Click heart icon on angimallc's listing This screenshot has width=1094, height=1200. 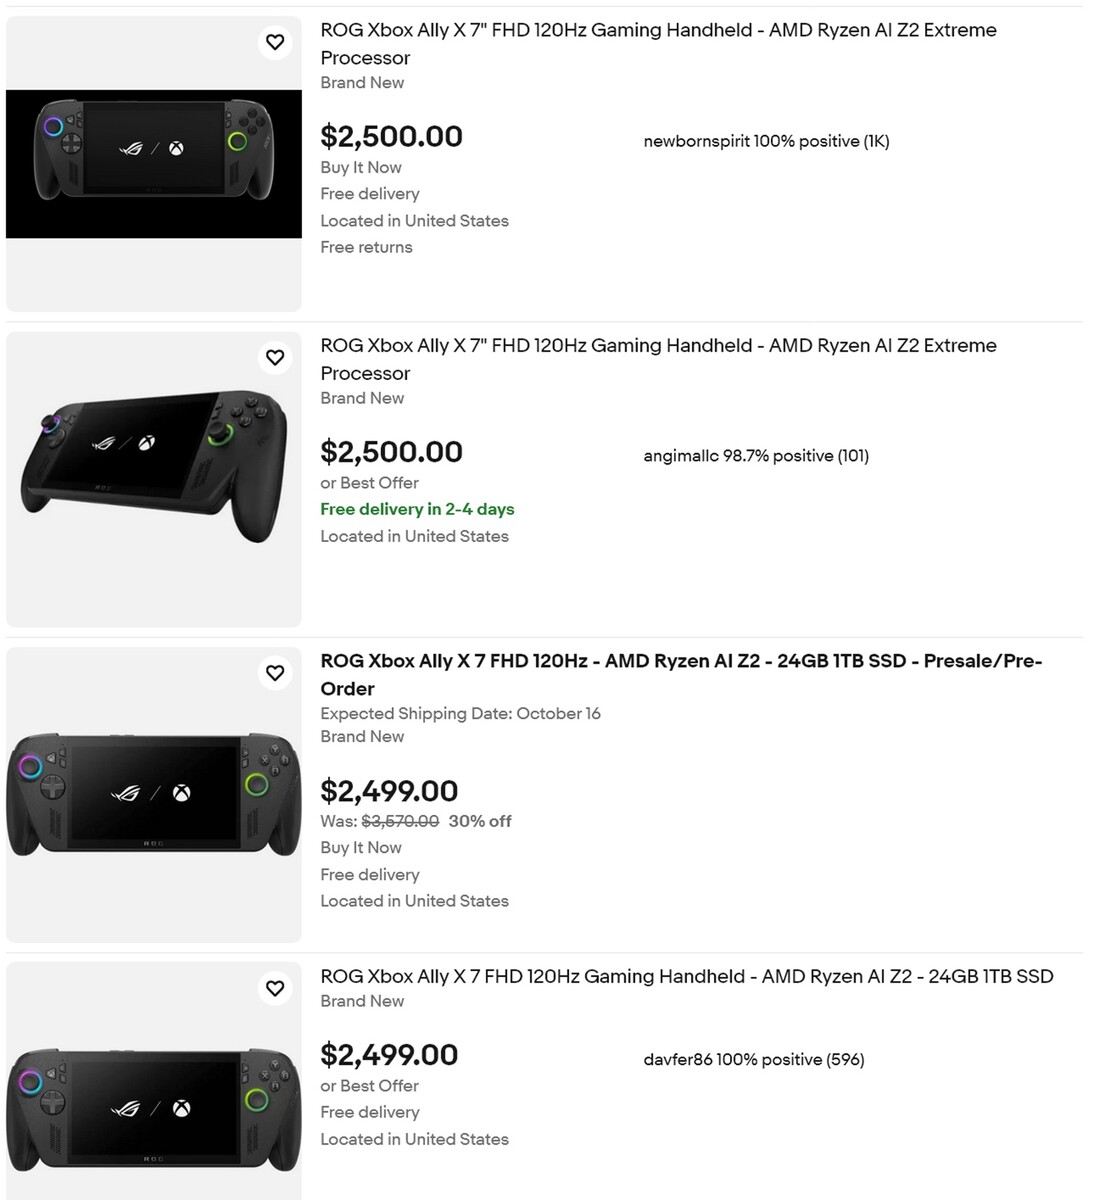[275, 357]
